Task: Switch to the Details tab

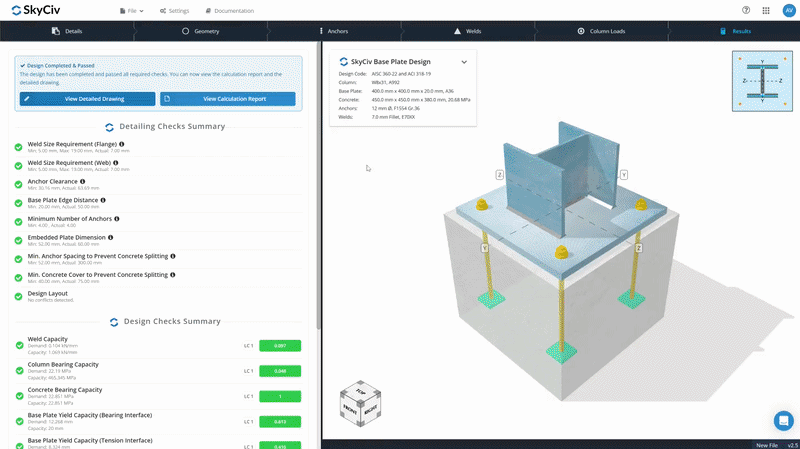Action: [x=67, y=31]
